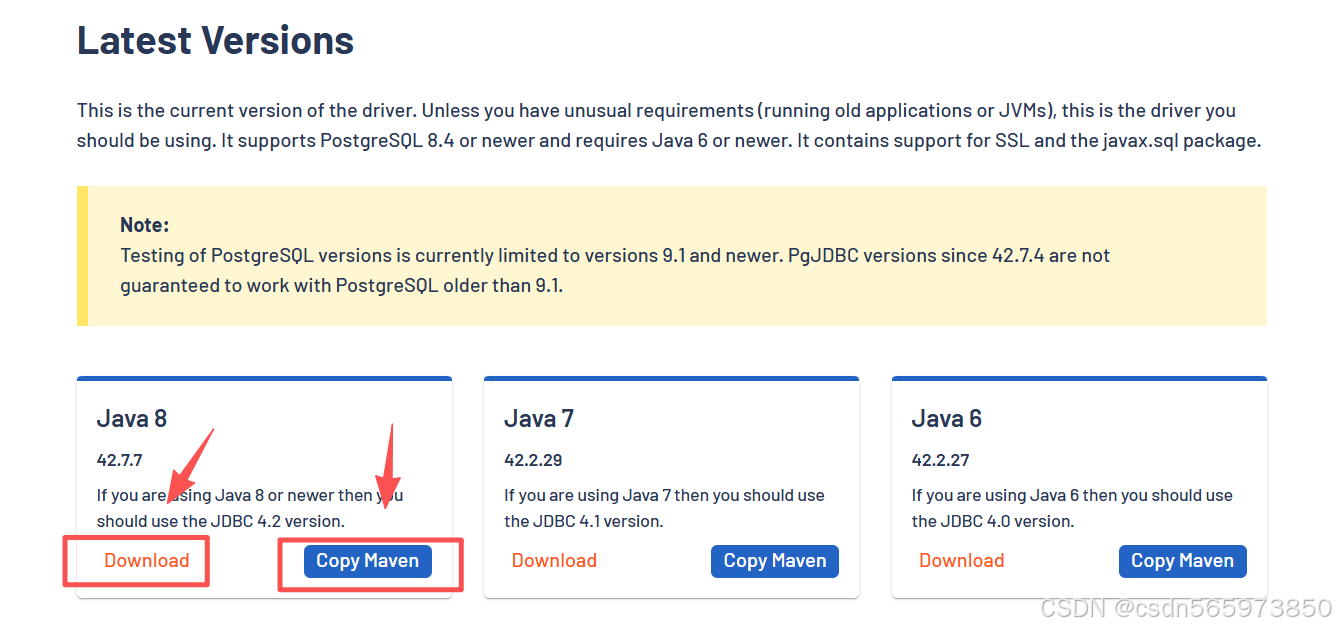This screenshot has height=630, width=1336.
Task: Click the 'Note:' label in yellow box
Action: [145, 225]
